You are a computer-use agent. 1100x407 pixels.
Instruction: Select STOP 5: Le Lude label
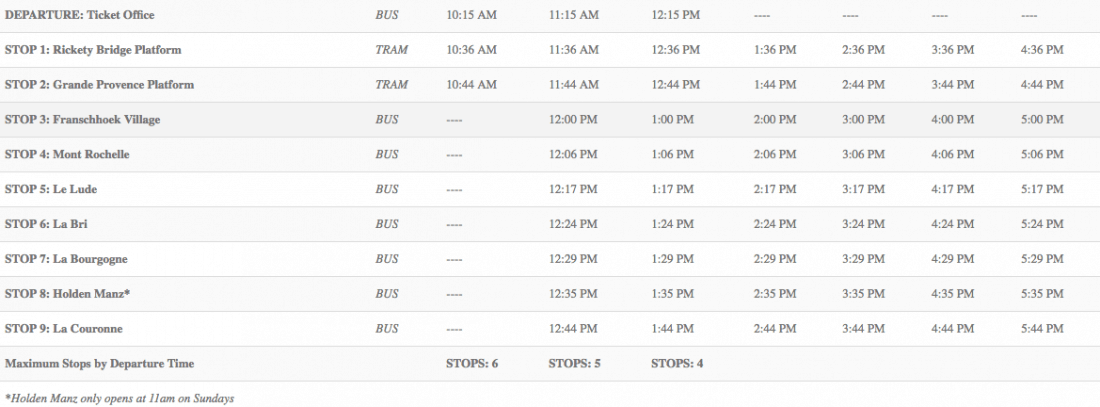pos(51,189)
